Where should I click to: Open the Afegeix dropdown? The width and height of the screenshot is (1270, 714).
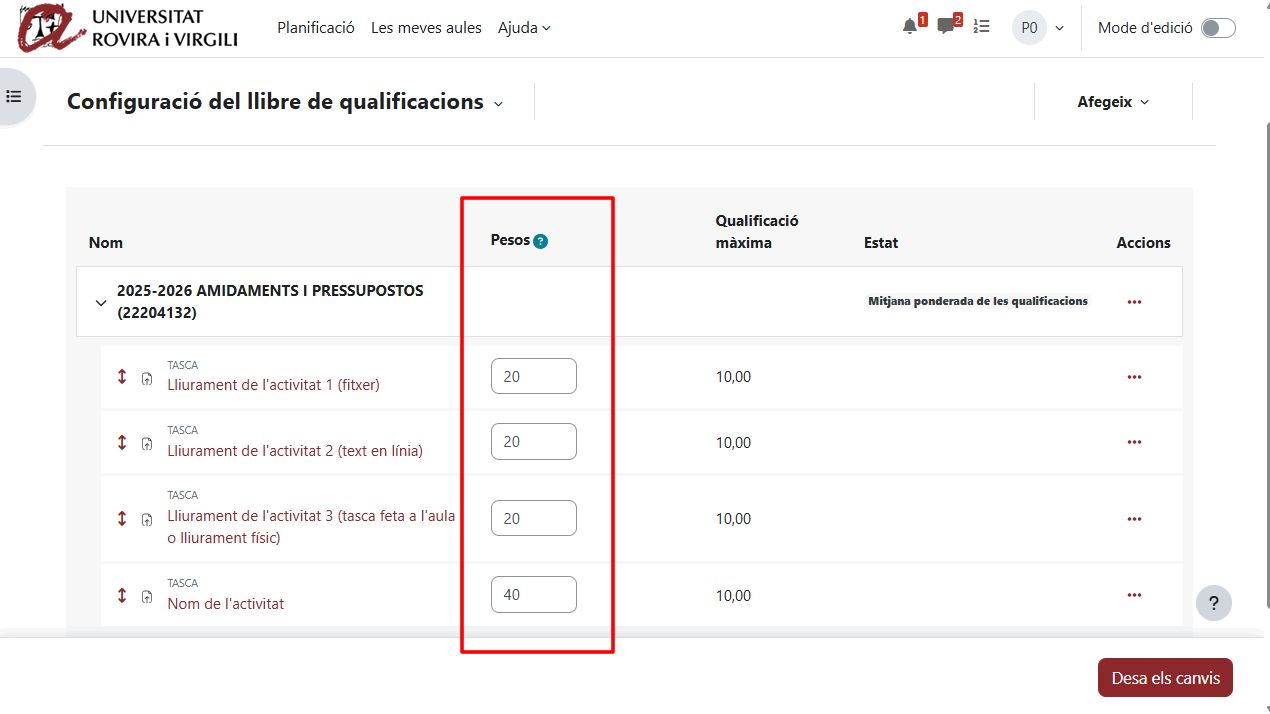pyautogui.click(x=1112, y=102)
